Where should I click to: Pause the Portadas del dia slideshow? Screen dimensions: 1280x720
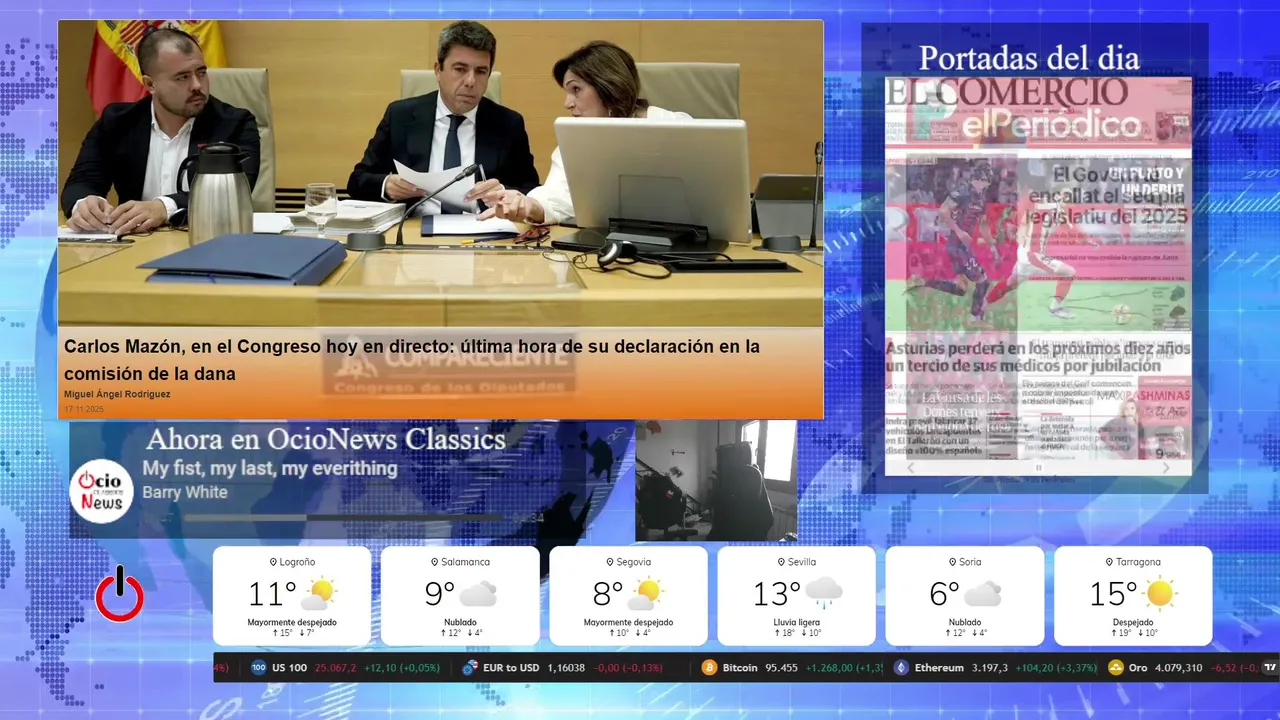pyautogui.click(x=1038, y=467)
